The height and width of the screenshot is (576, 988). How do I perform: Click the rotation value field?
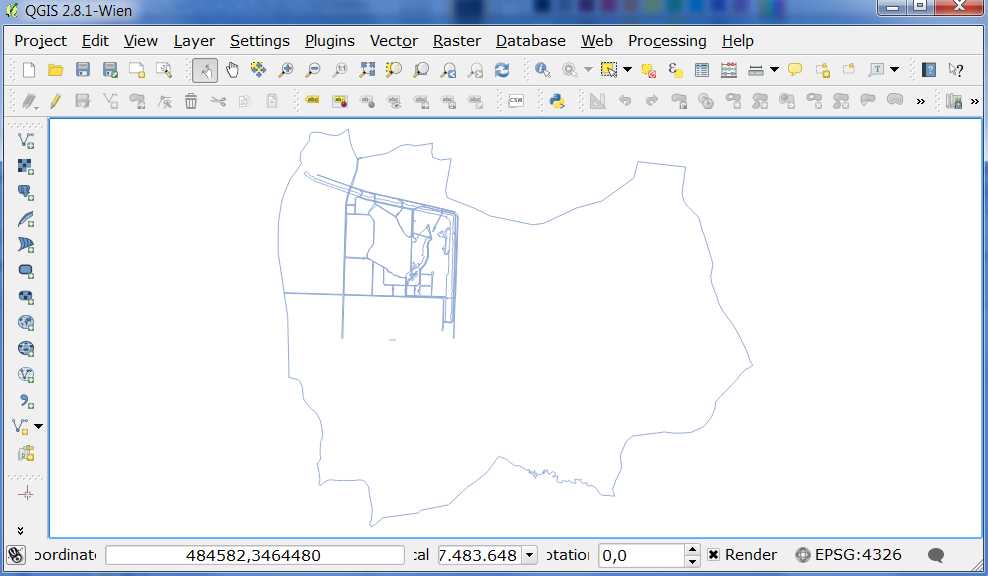[641, 555]
